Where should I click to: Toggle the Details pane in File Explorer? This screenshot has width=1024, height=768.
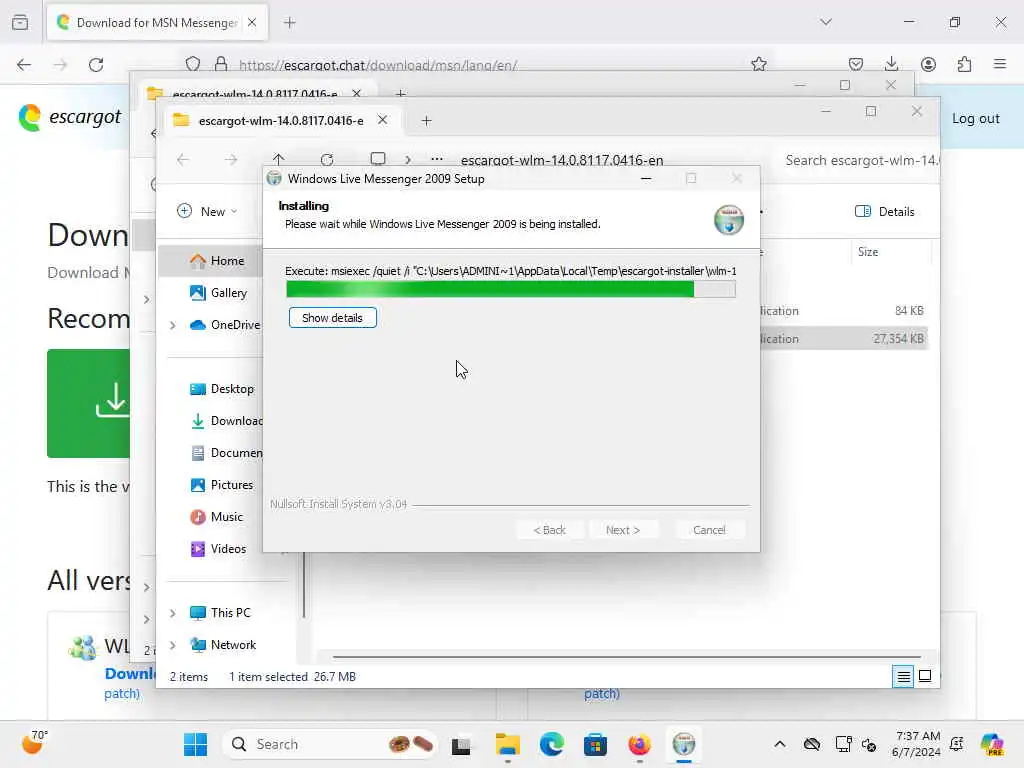(884, 211)
